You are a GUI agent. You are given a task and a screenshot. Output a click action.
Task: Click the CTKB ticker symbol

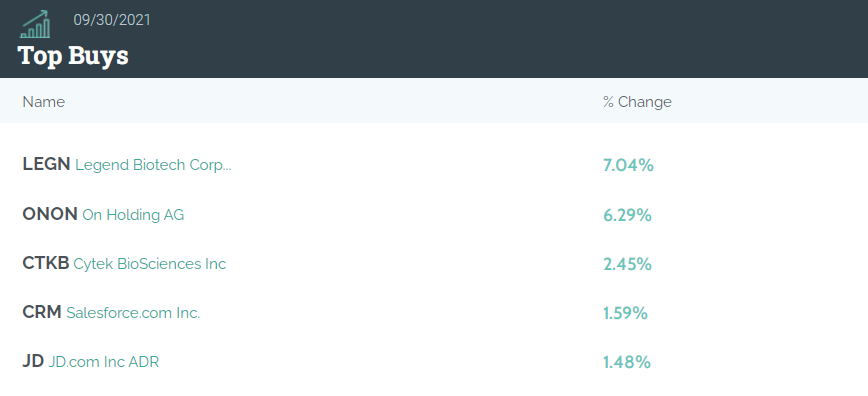coord(45,263)
